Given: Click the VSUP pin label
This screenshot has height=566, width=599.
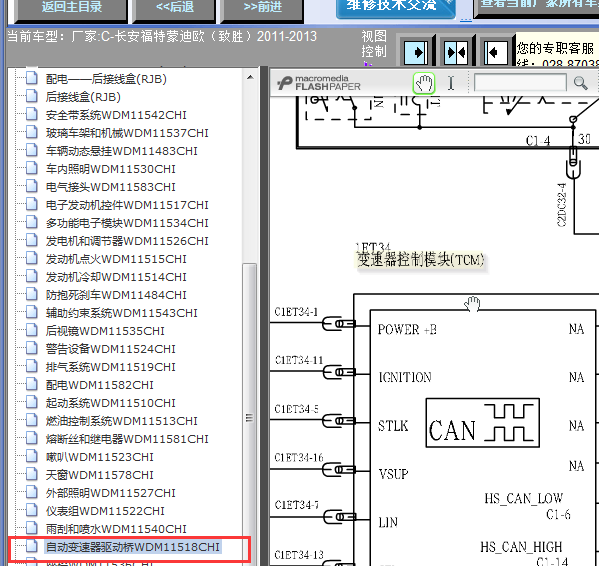Looking at the screenshot, I should coord(393,474).
